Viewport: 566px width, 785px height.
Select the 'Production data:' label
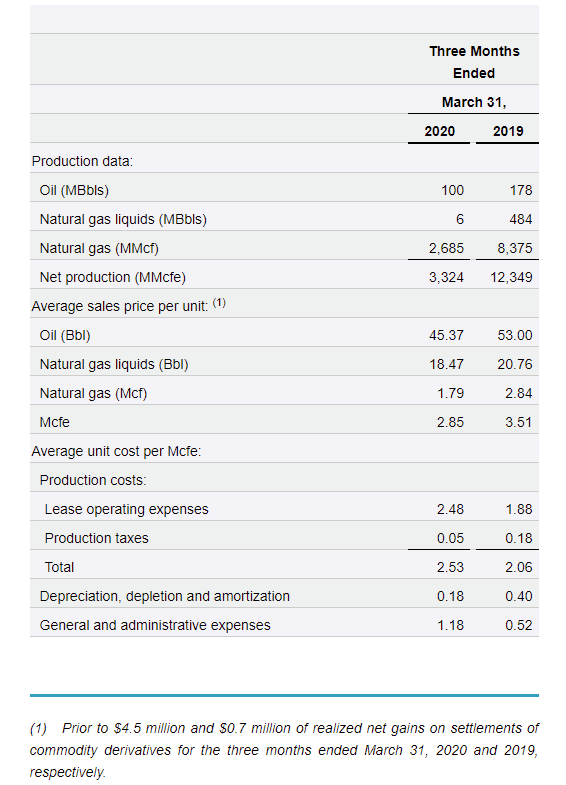point(83,161)
